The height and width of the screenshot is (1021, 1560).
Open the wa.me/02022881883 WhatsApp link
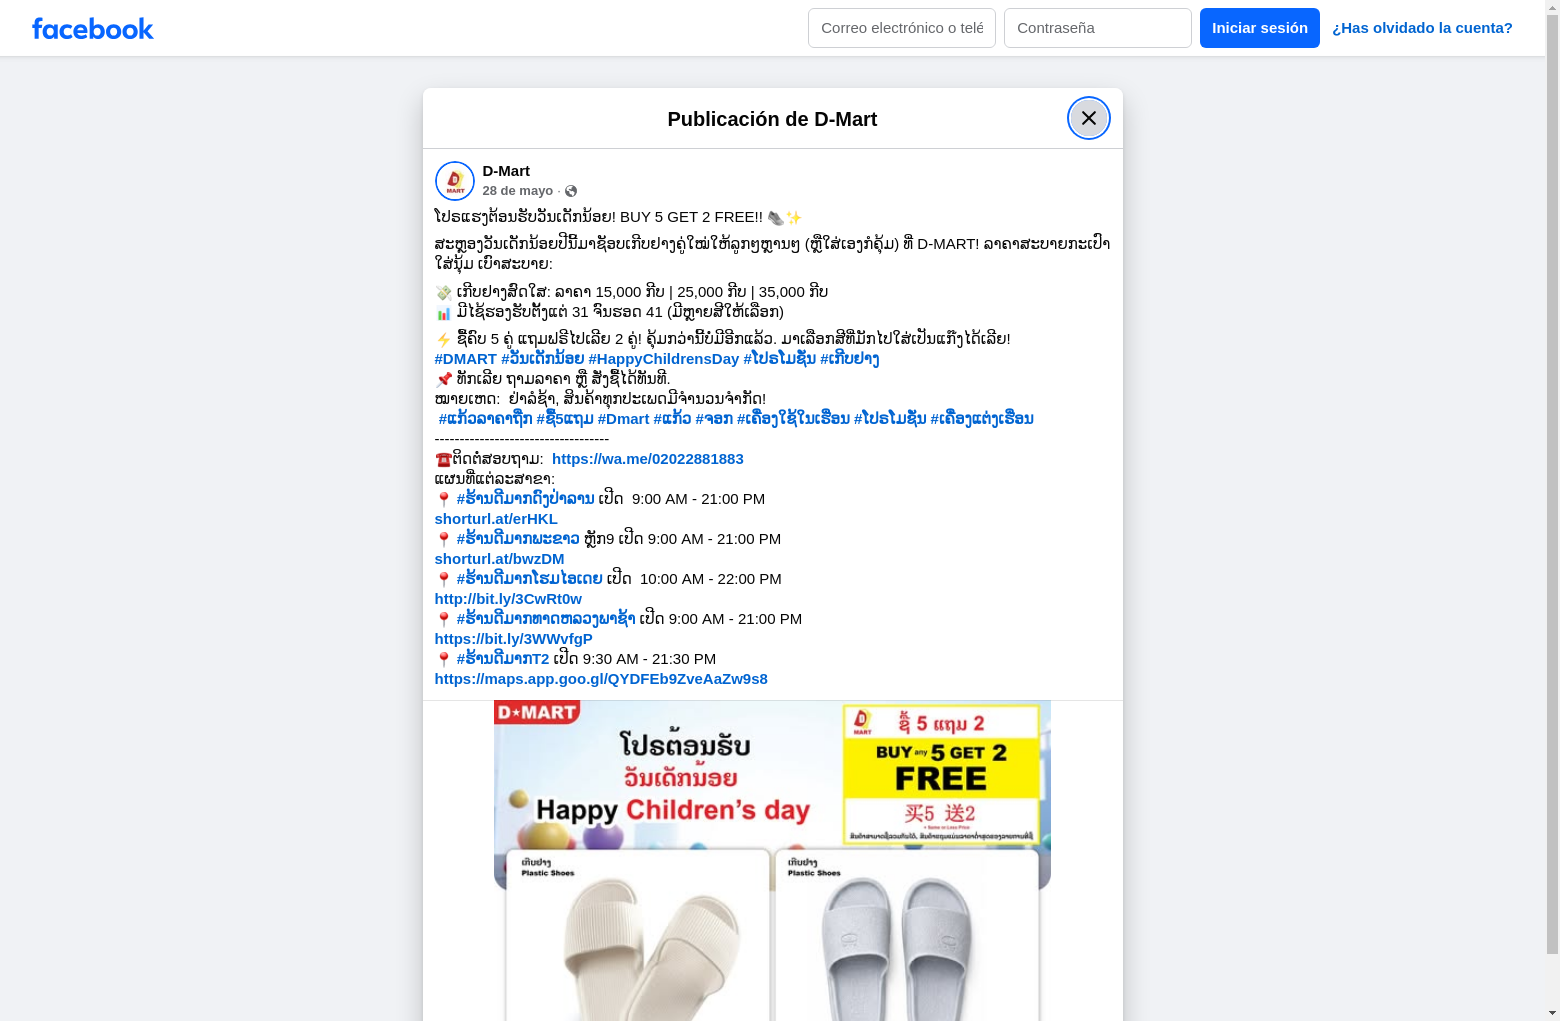tap(648, 459)
